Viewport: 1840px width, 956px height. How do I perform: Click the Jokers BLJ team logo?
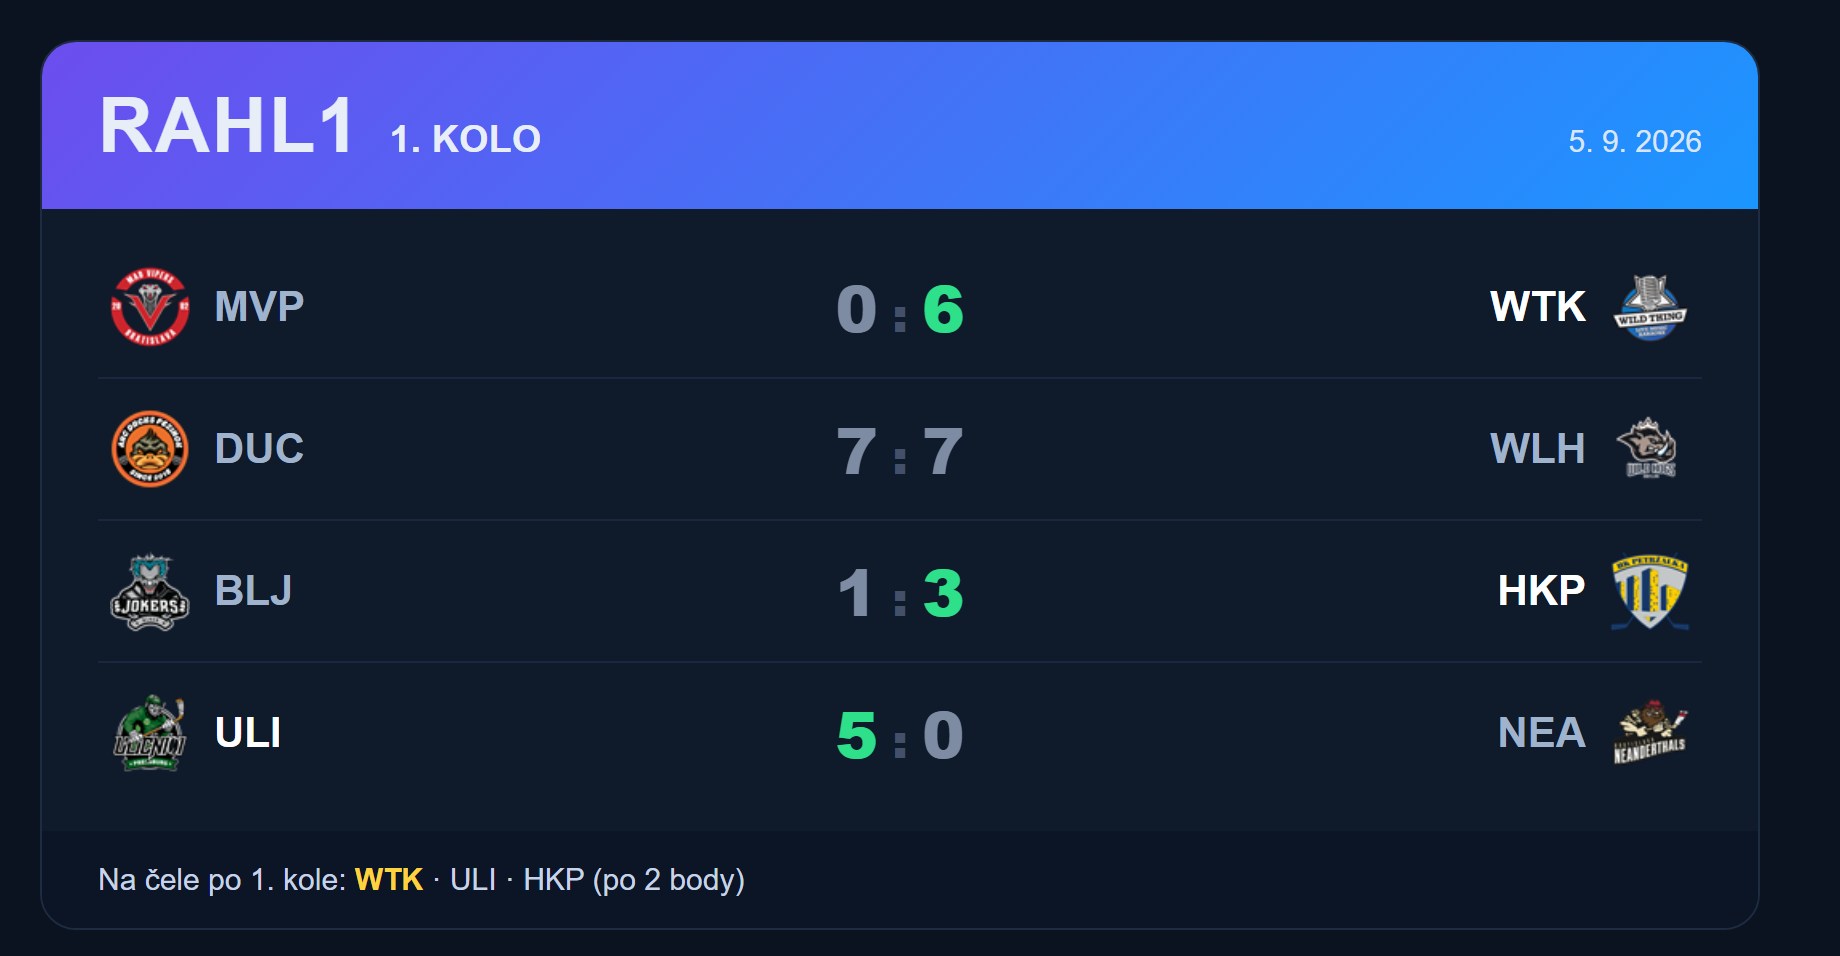(150, 591)
